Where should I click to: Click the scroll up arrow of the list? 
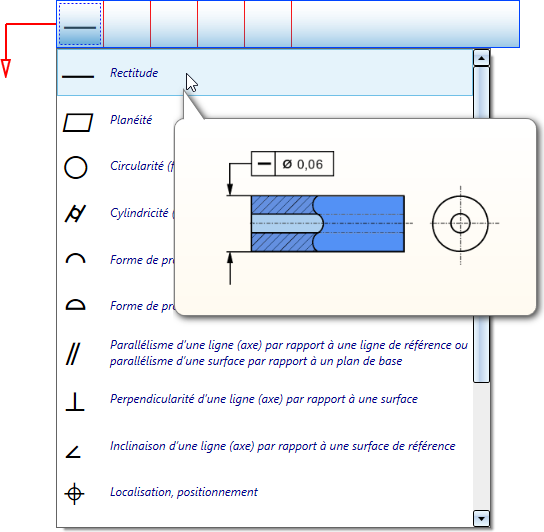(481, 58)
